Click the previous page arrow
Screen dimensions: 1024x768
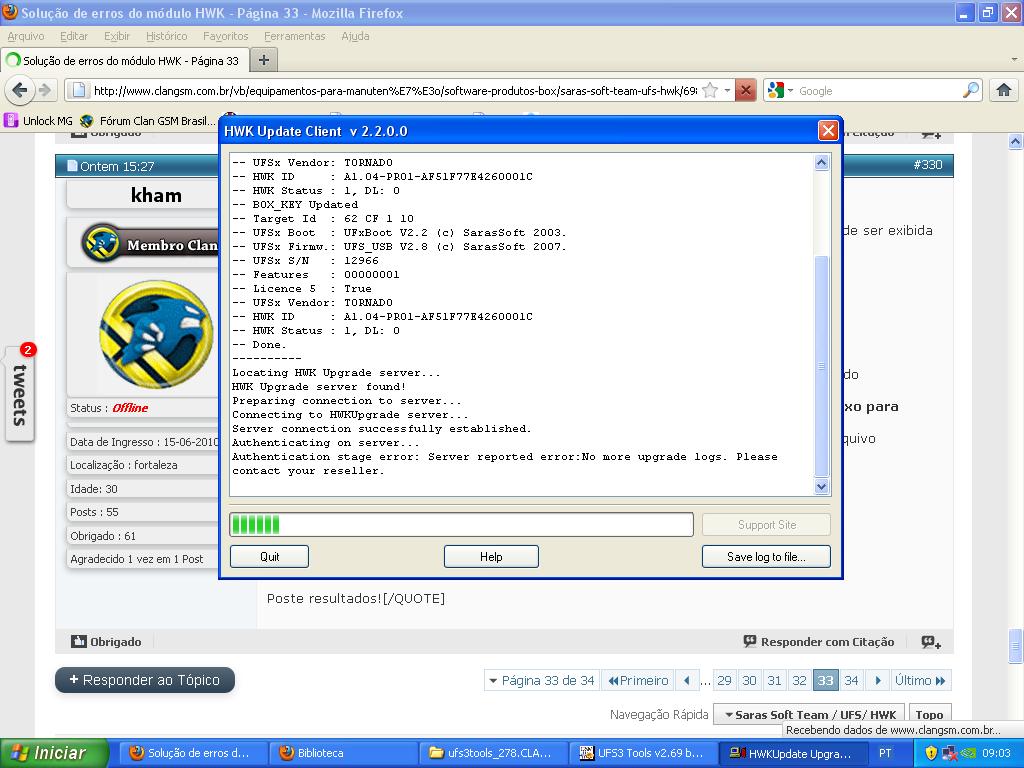coord(687,680)
